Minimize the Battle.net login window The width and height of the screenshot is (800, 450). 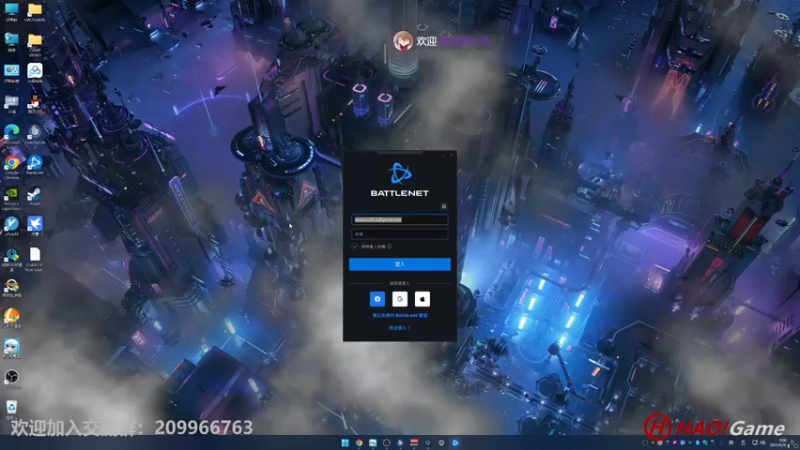443,155
